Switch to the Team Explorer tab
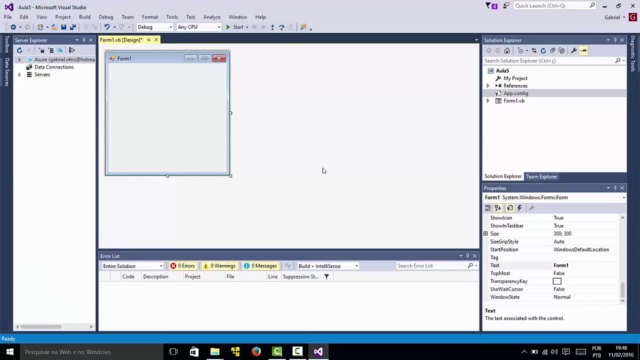The width and height of the screenshot is (640, 360). coord(541,176)
